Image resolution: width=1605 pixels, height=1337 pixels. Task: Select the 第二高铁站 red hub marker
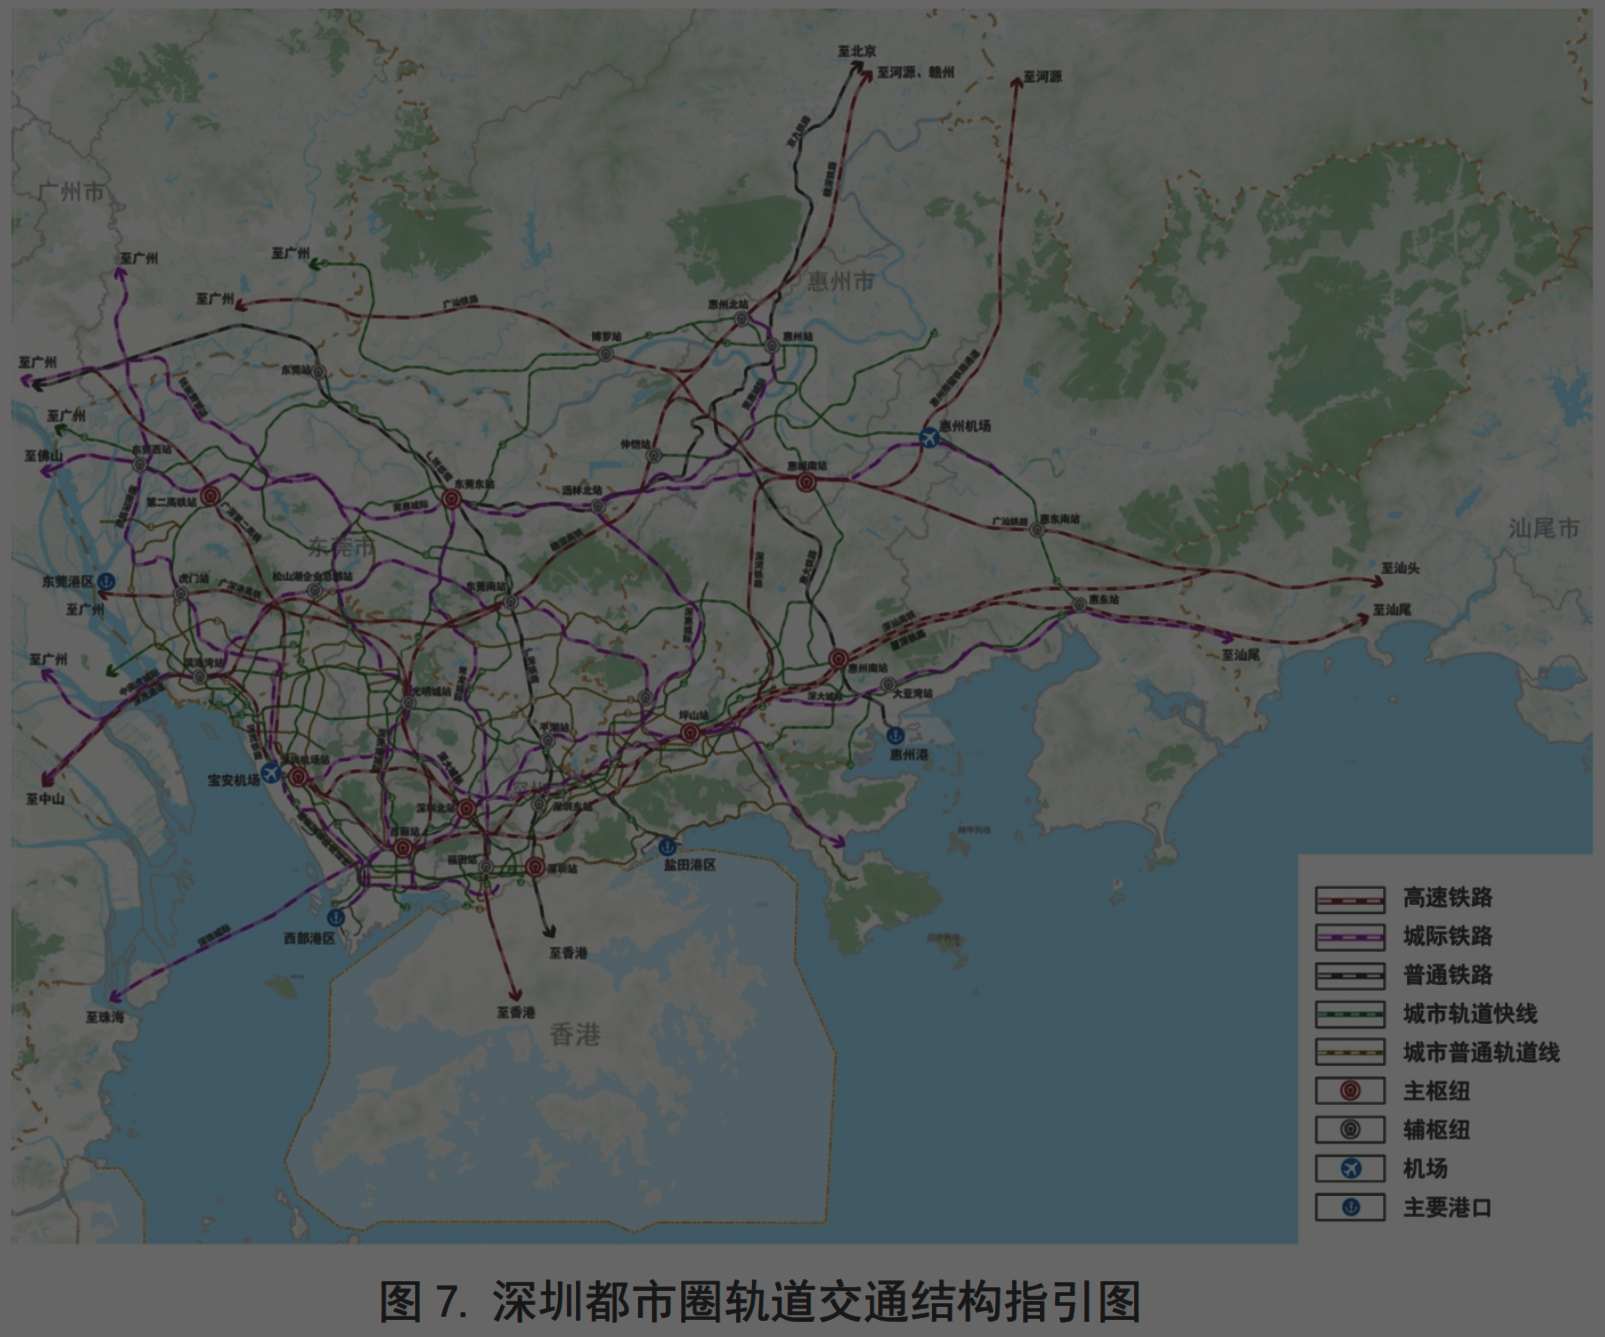click(210, 495)
